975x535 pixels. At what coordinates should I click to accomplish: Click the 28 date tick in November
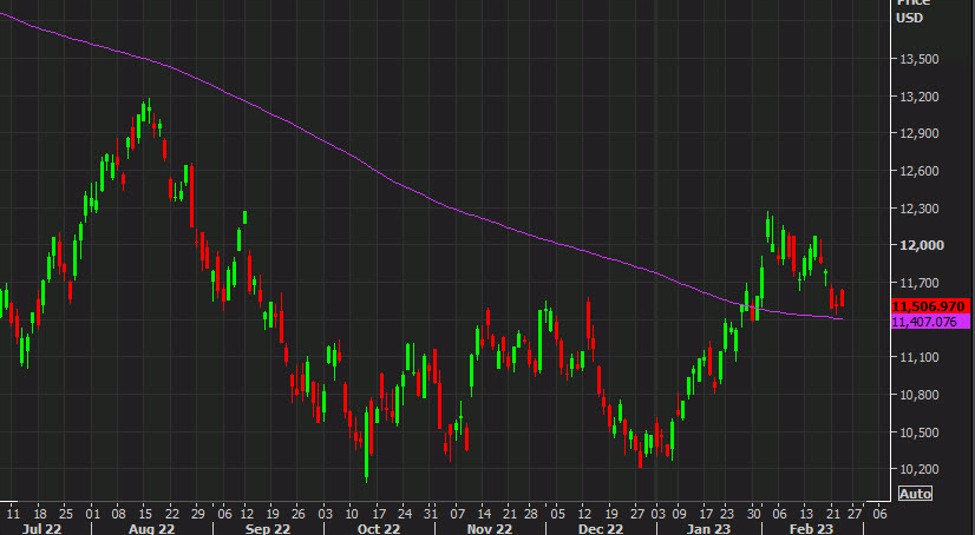point(530,514)
